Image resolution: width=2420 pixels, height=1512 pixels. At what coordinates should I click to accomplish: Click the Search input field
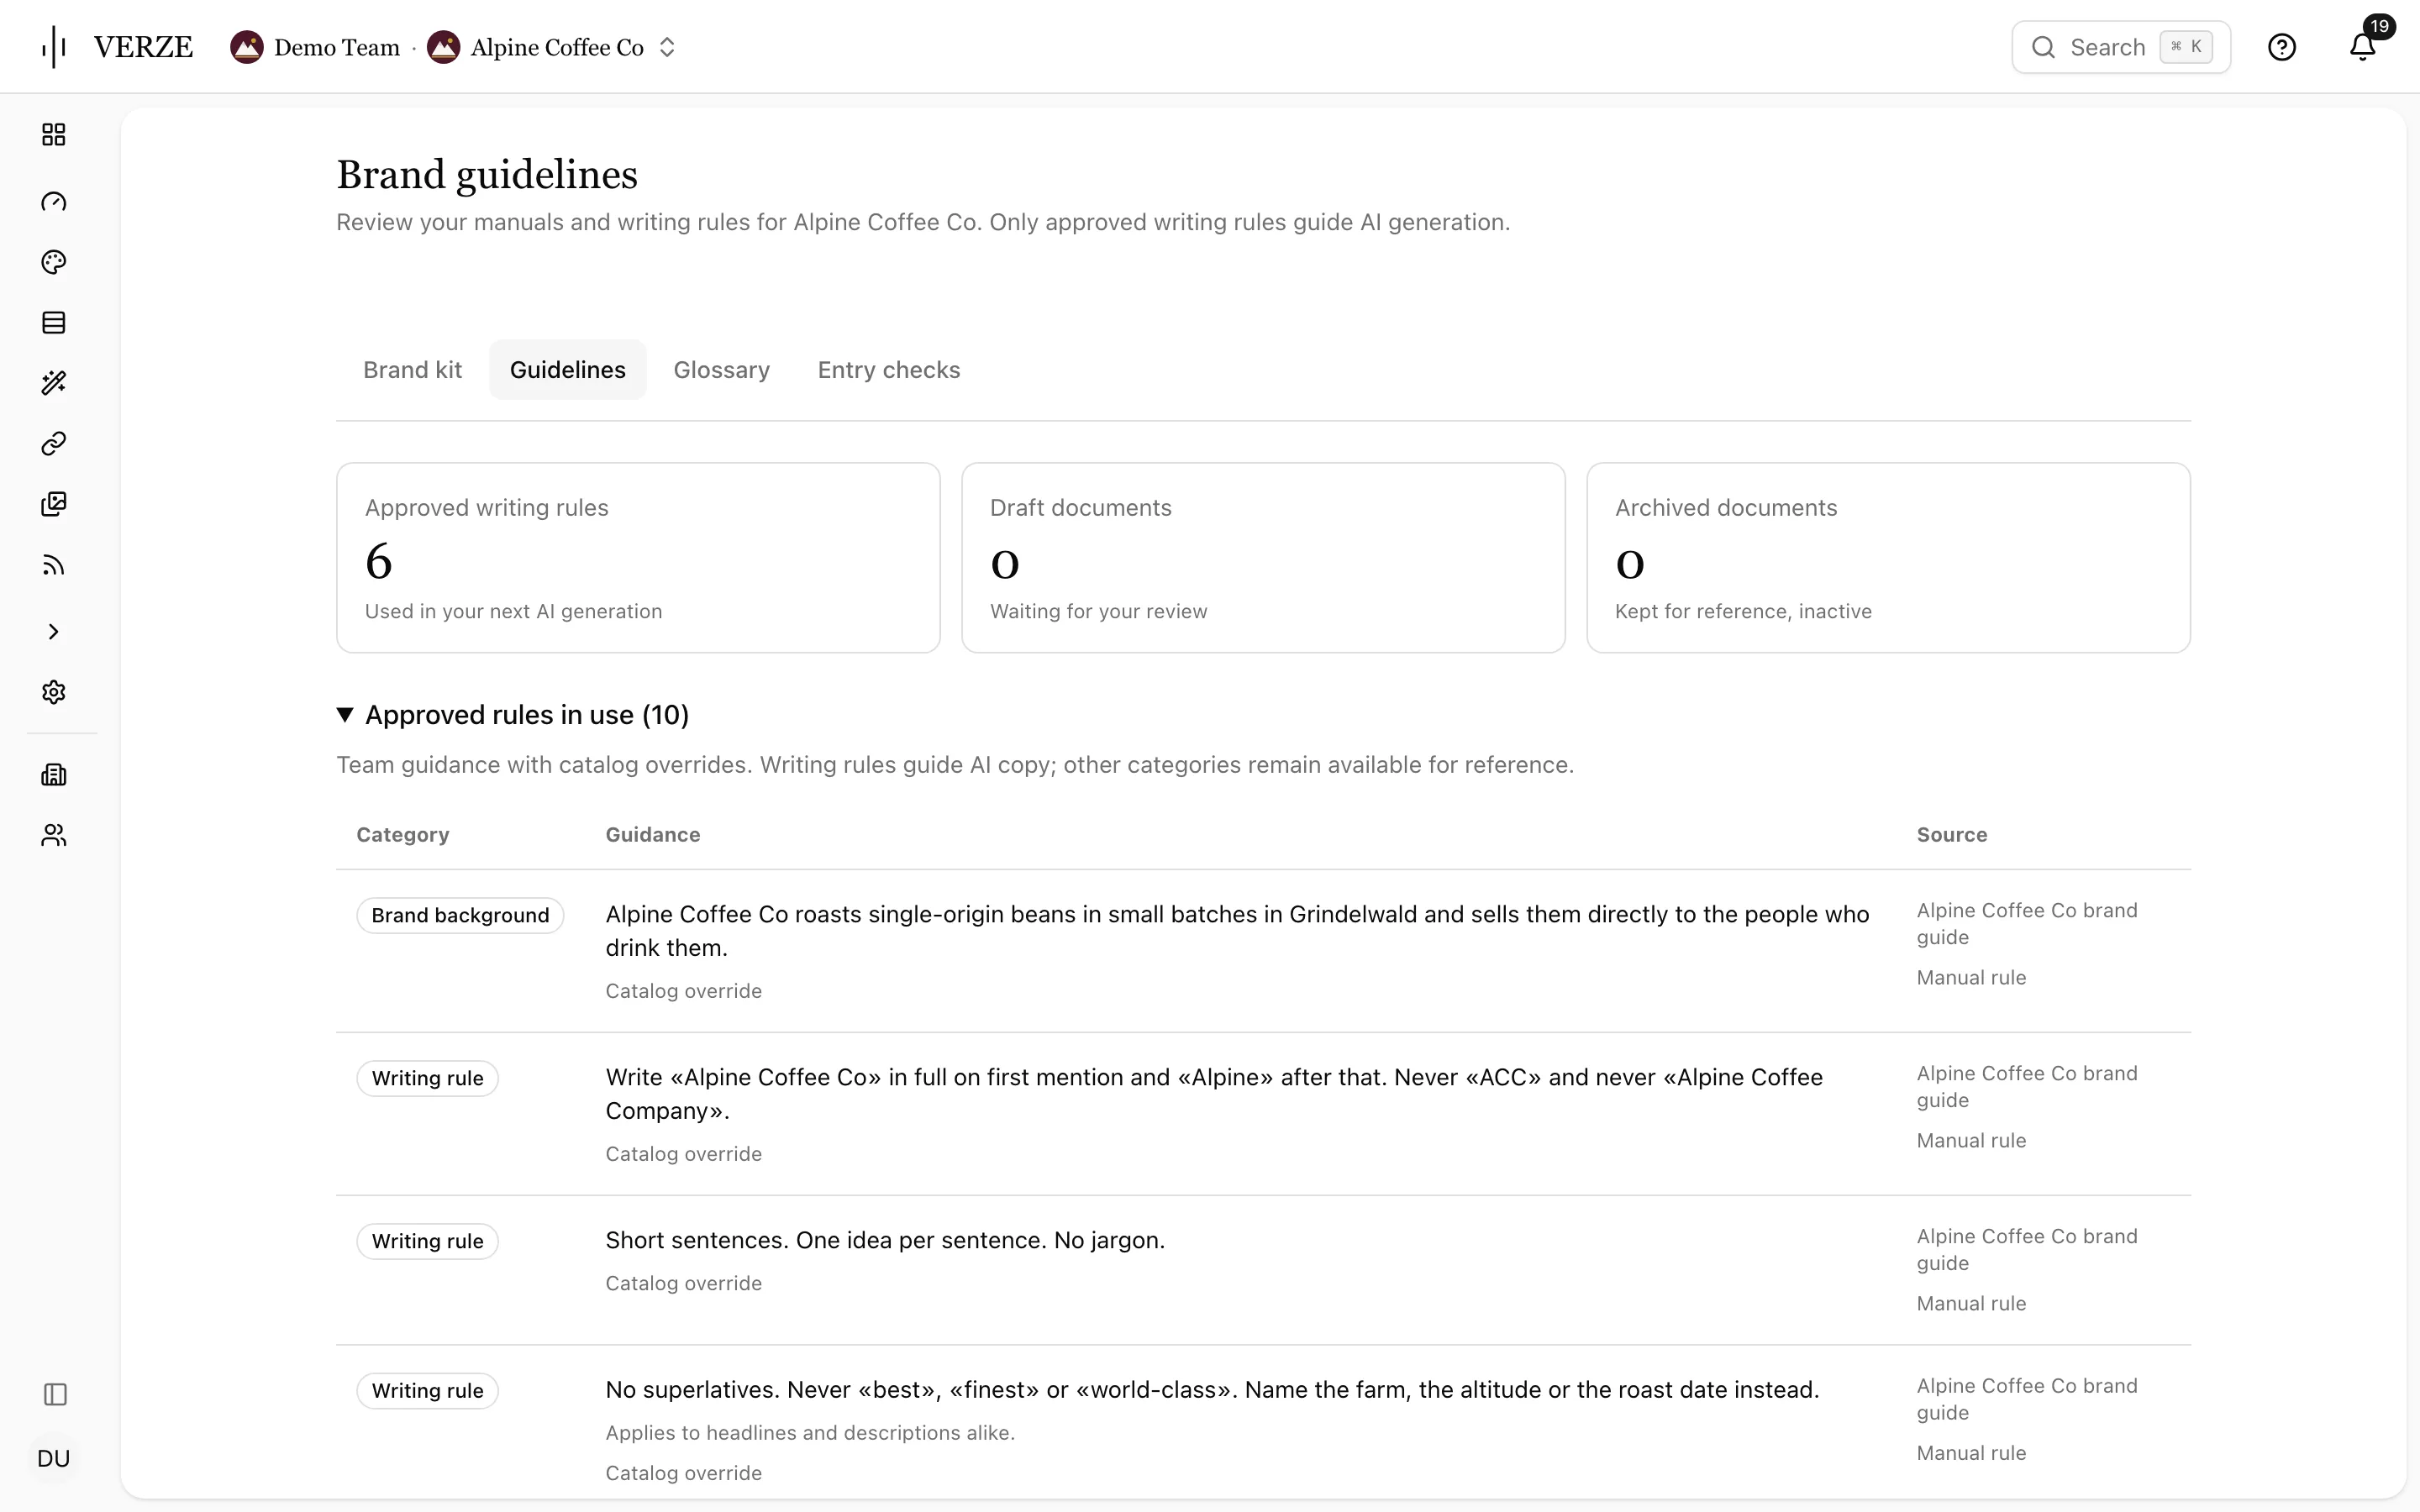pyautogui.click(x=2121, y=47)
